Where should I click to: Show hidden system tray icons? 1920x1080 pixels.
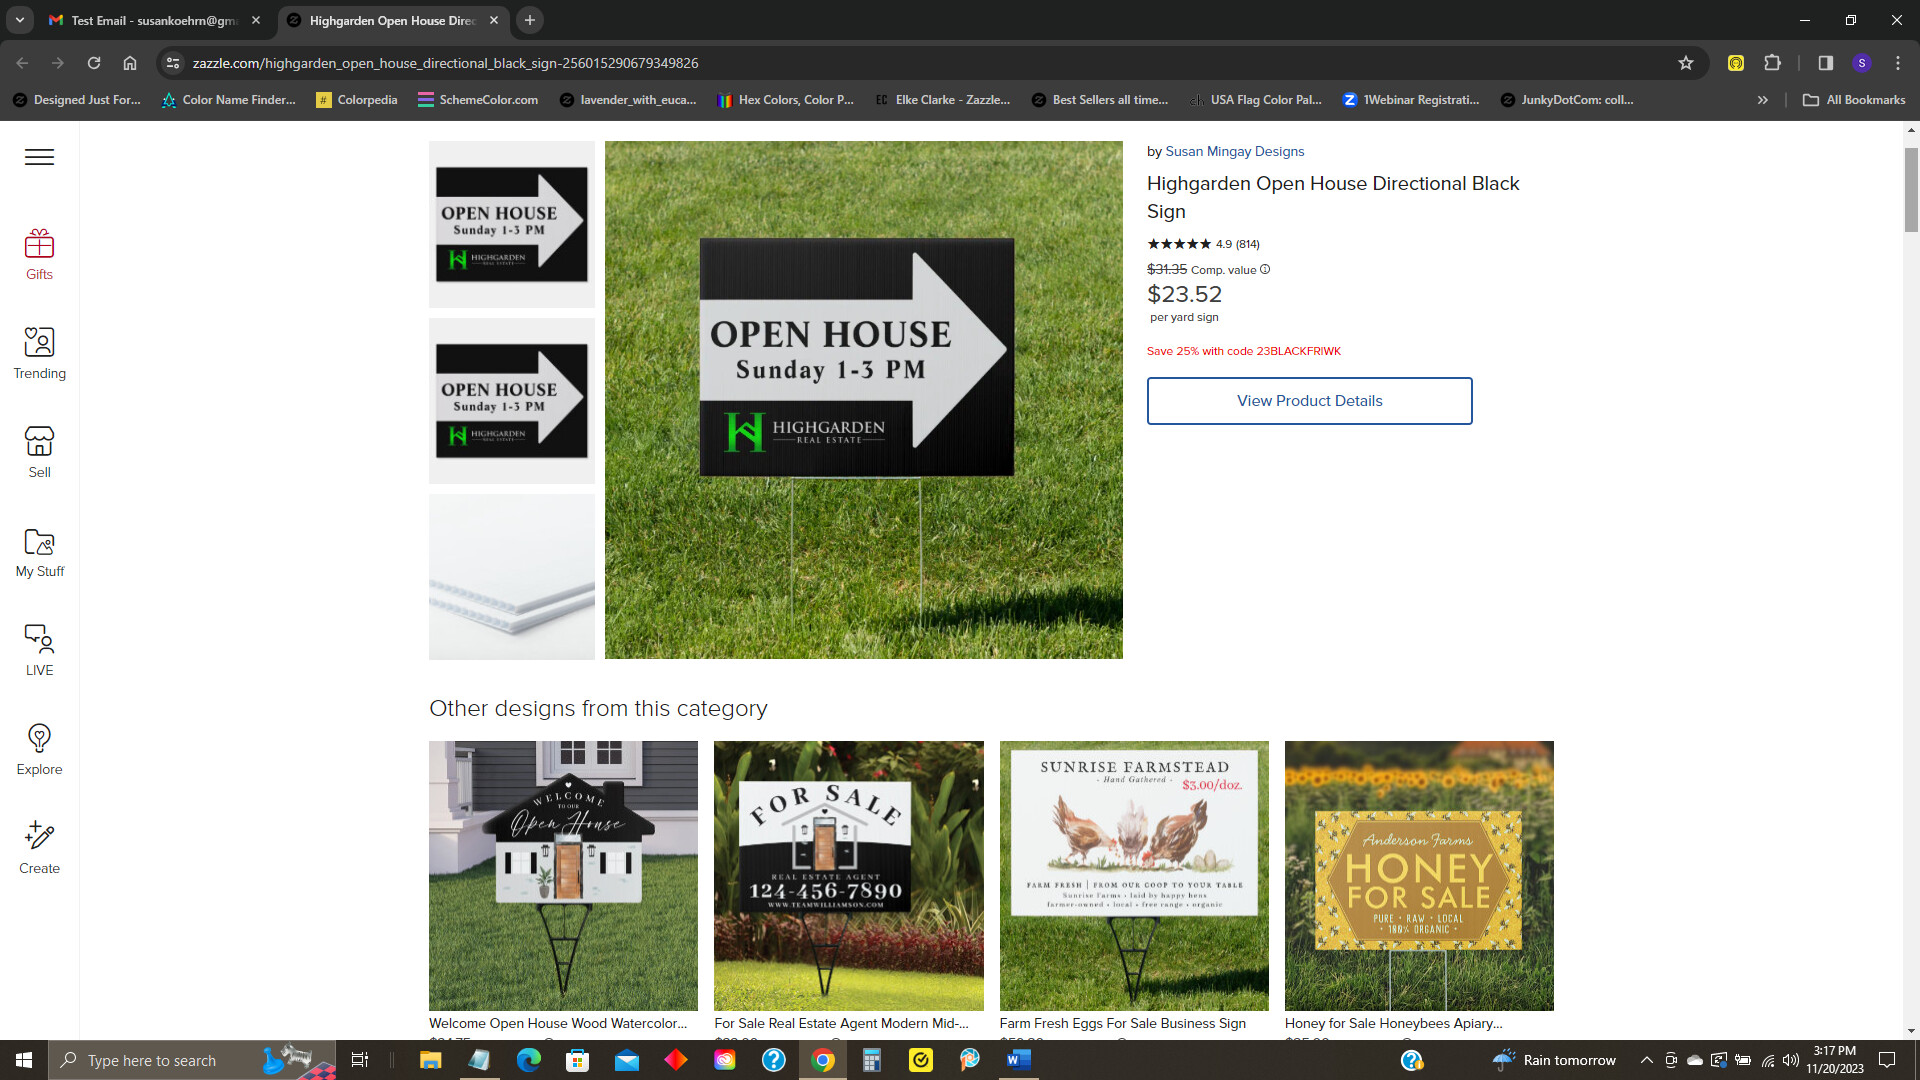pos(1646,1060)
